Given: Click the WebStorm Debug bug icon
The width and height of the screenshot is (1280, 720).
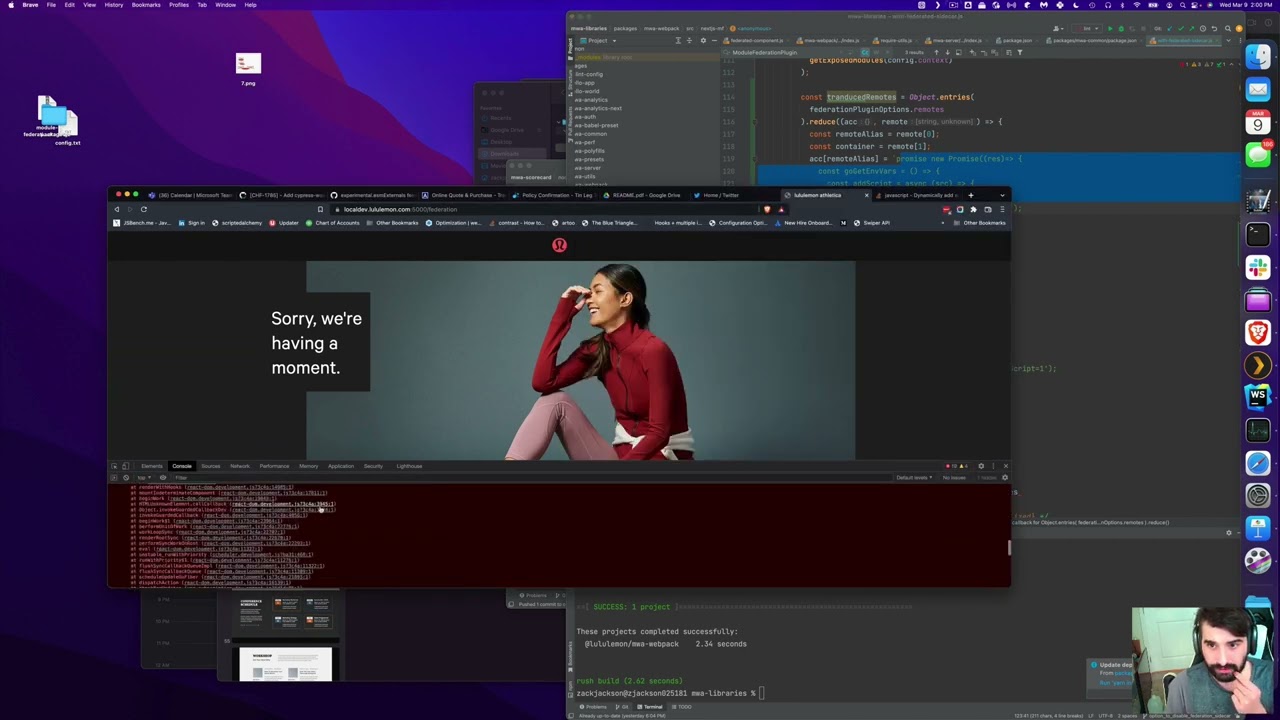Looking at the screenshot, I should click(1121, 28).
